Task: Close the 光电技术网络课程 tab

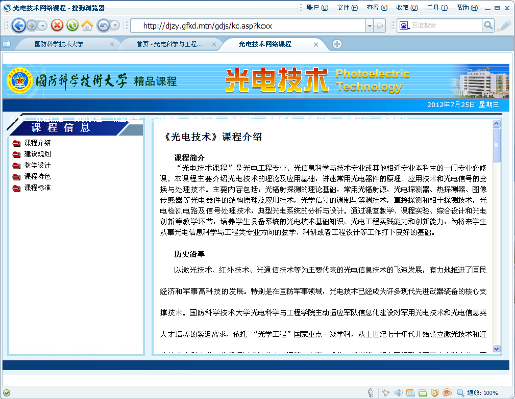Action: pyautogui.click(x=316, y=44)
